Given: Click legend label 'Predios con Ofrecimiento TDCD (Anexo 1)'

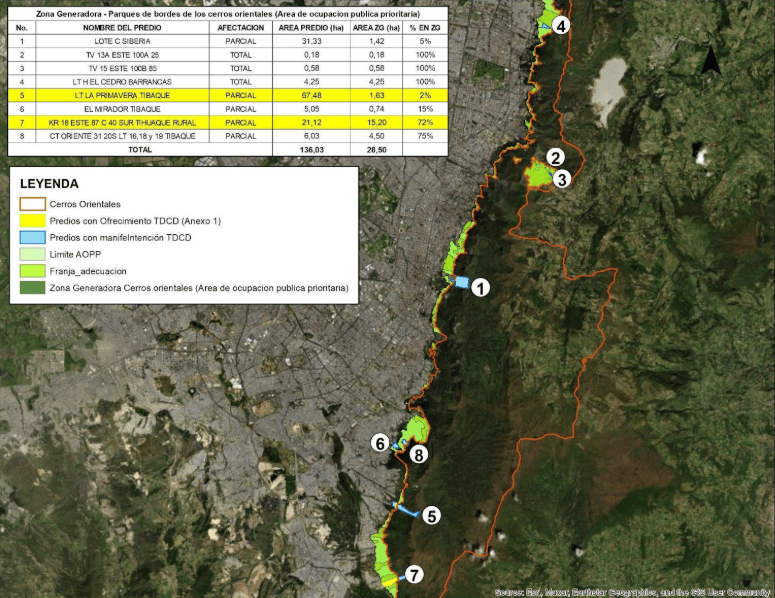Looking at the screenshot, I should (135, 221).
